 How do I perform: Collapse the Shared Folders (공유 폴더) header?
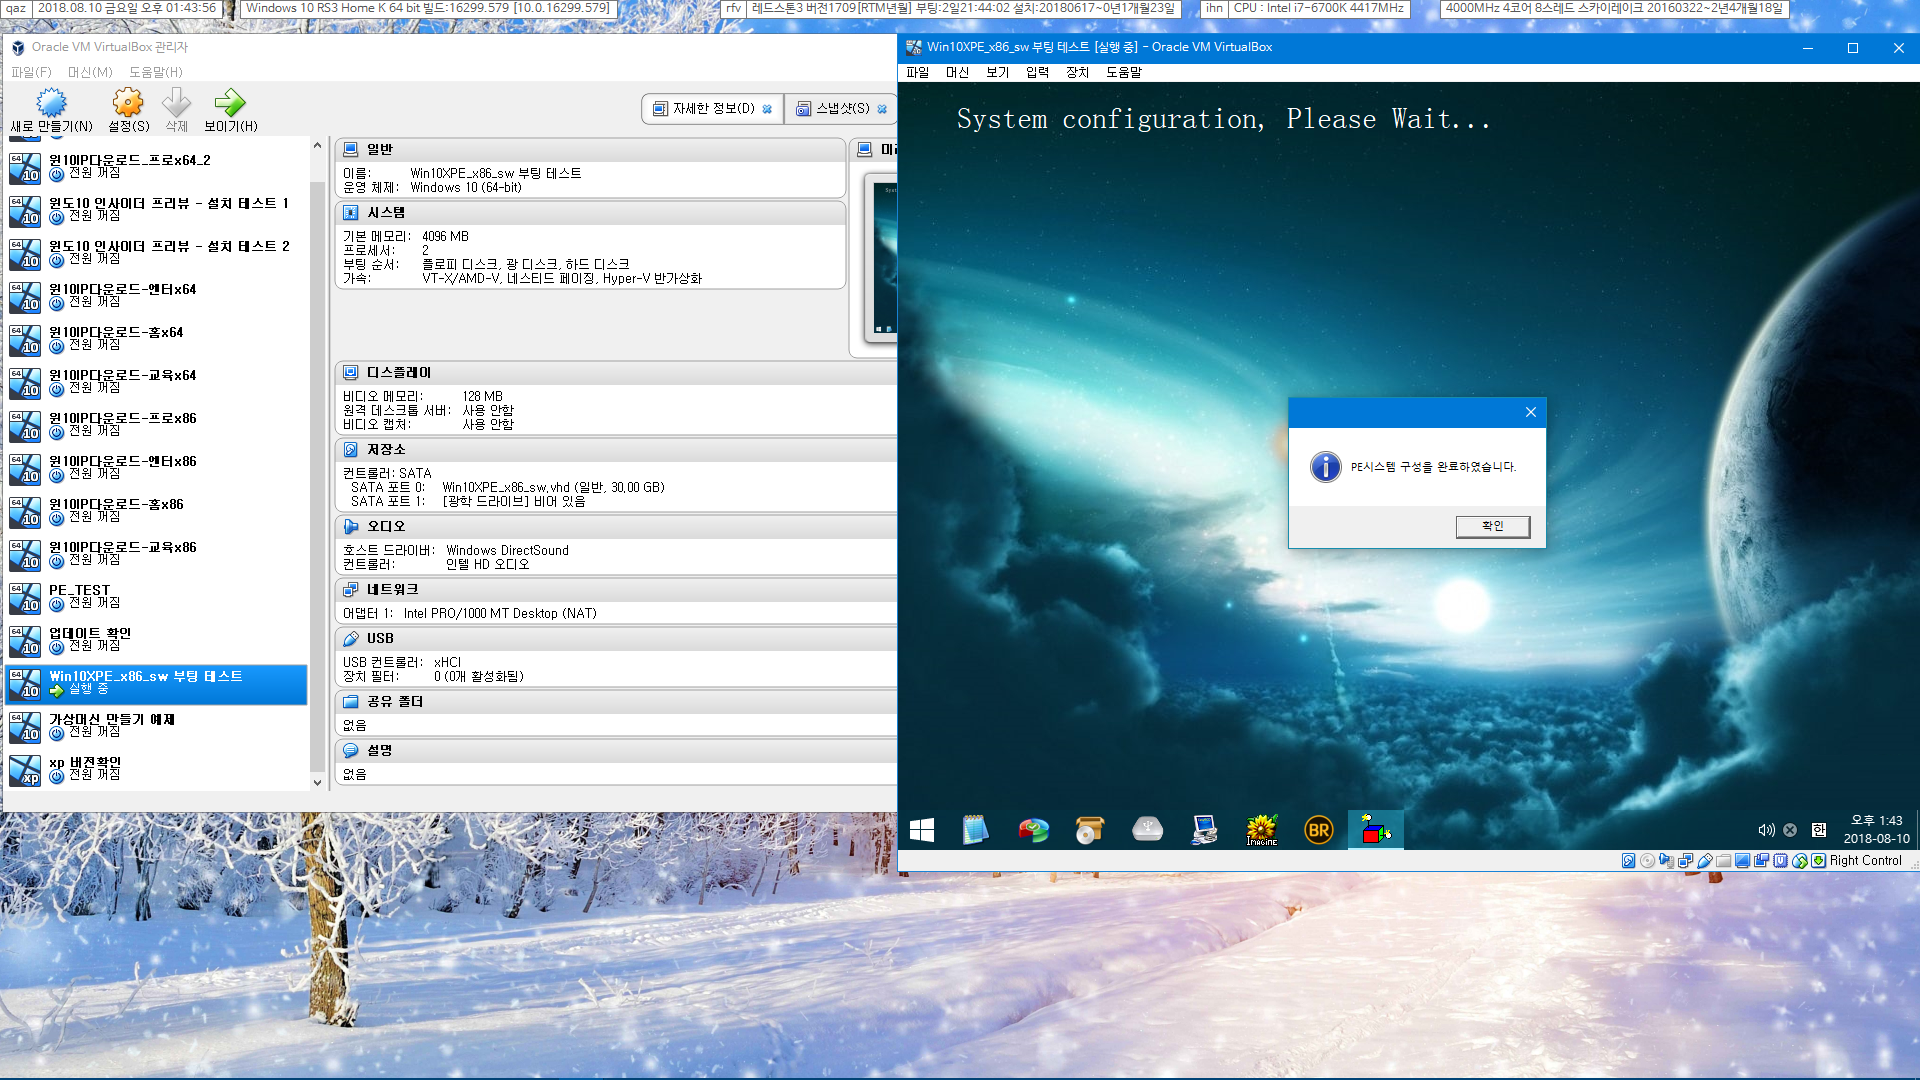tap(615, 702)
